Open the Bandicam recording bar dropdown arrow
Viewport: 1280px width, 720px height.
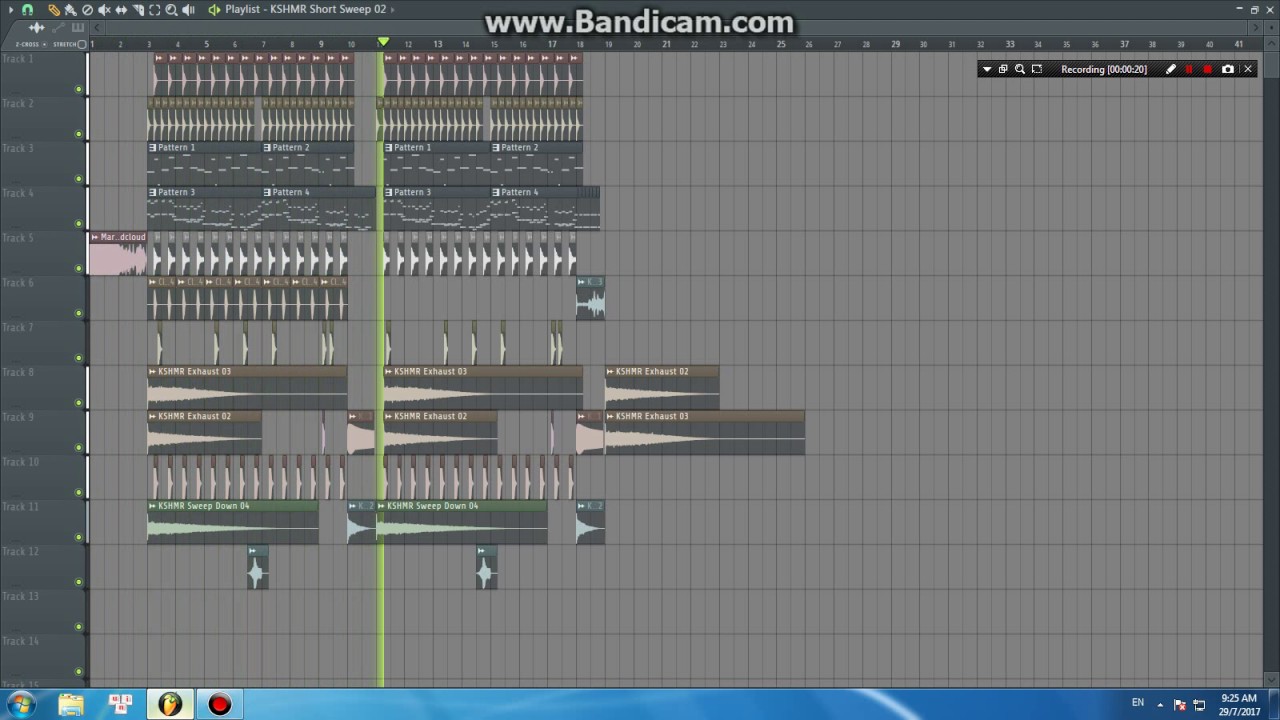987,69
